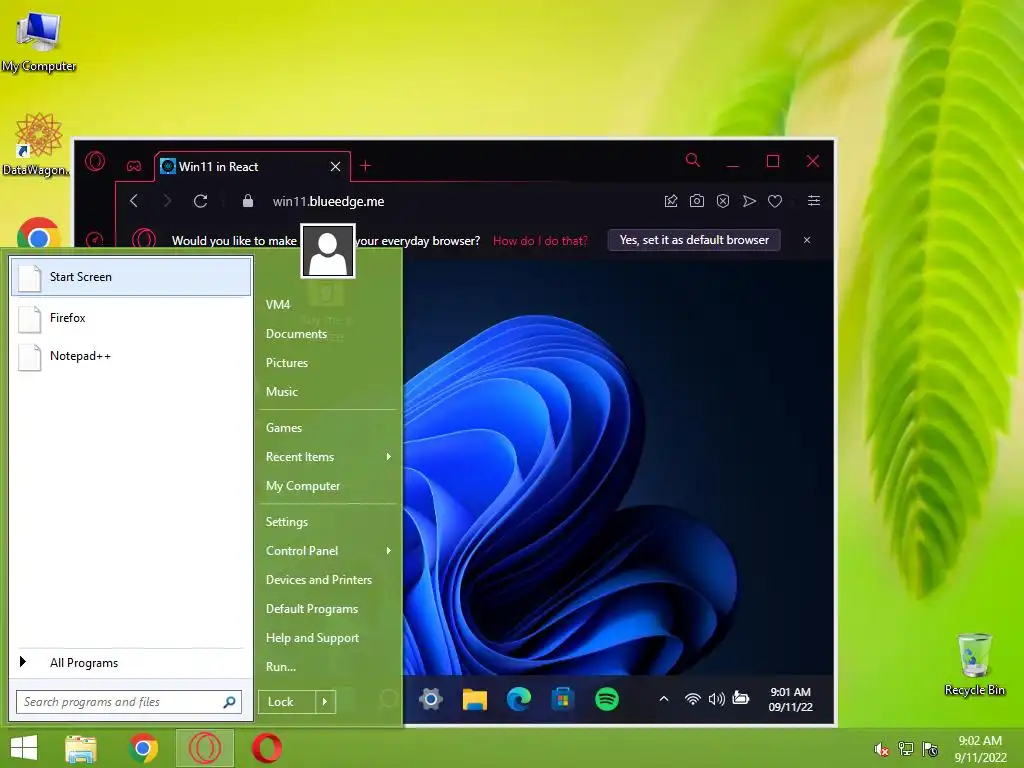The image size is (1024, 768).
Task: Click the Wi-Fi icon in Win11 tray
Action: point(692,699)
